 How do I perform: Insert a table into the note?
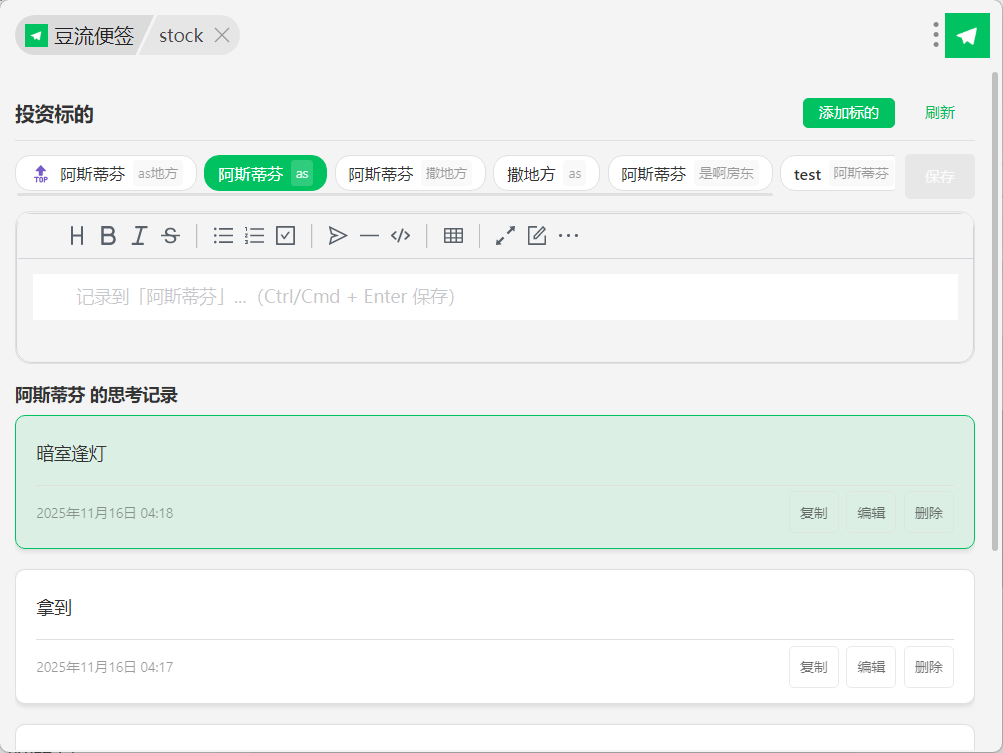click(x=453, y=236)
